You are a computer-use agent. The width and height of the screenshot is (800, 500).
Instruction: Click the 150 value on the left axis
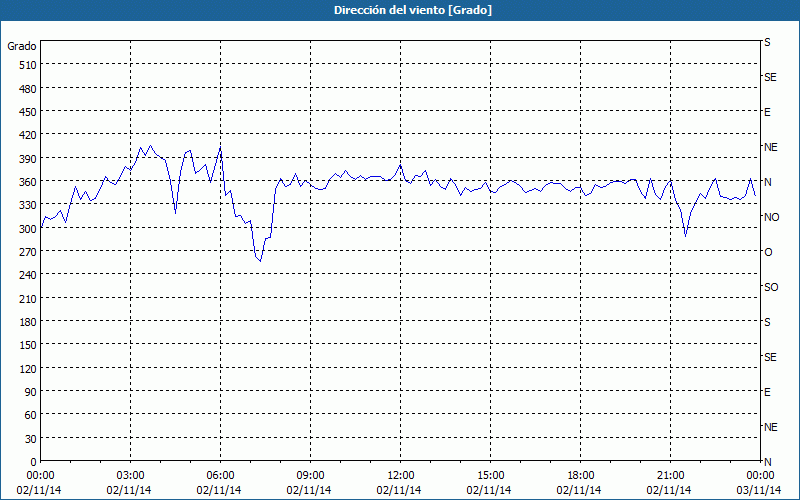[28, 345]
